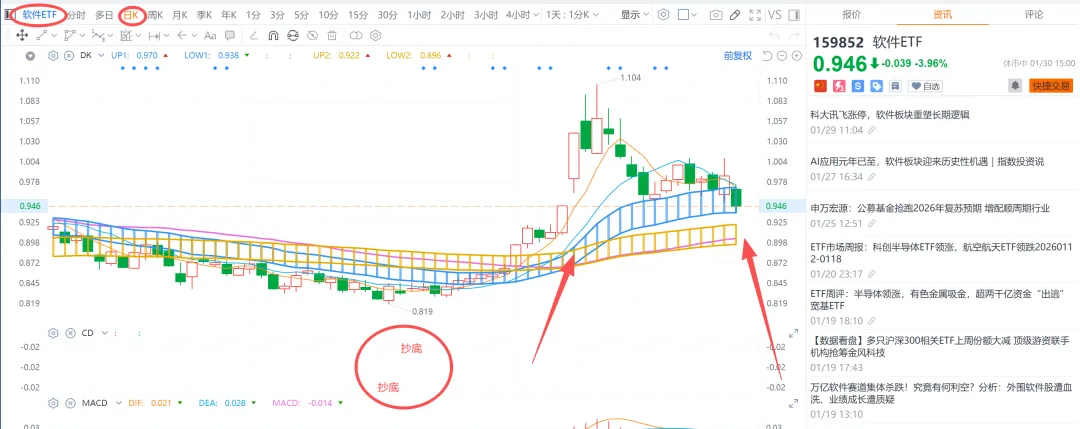Open the 显示 display dropdown
The width and height of the screenshot is (1080, 429).
(634, 14)
